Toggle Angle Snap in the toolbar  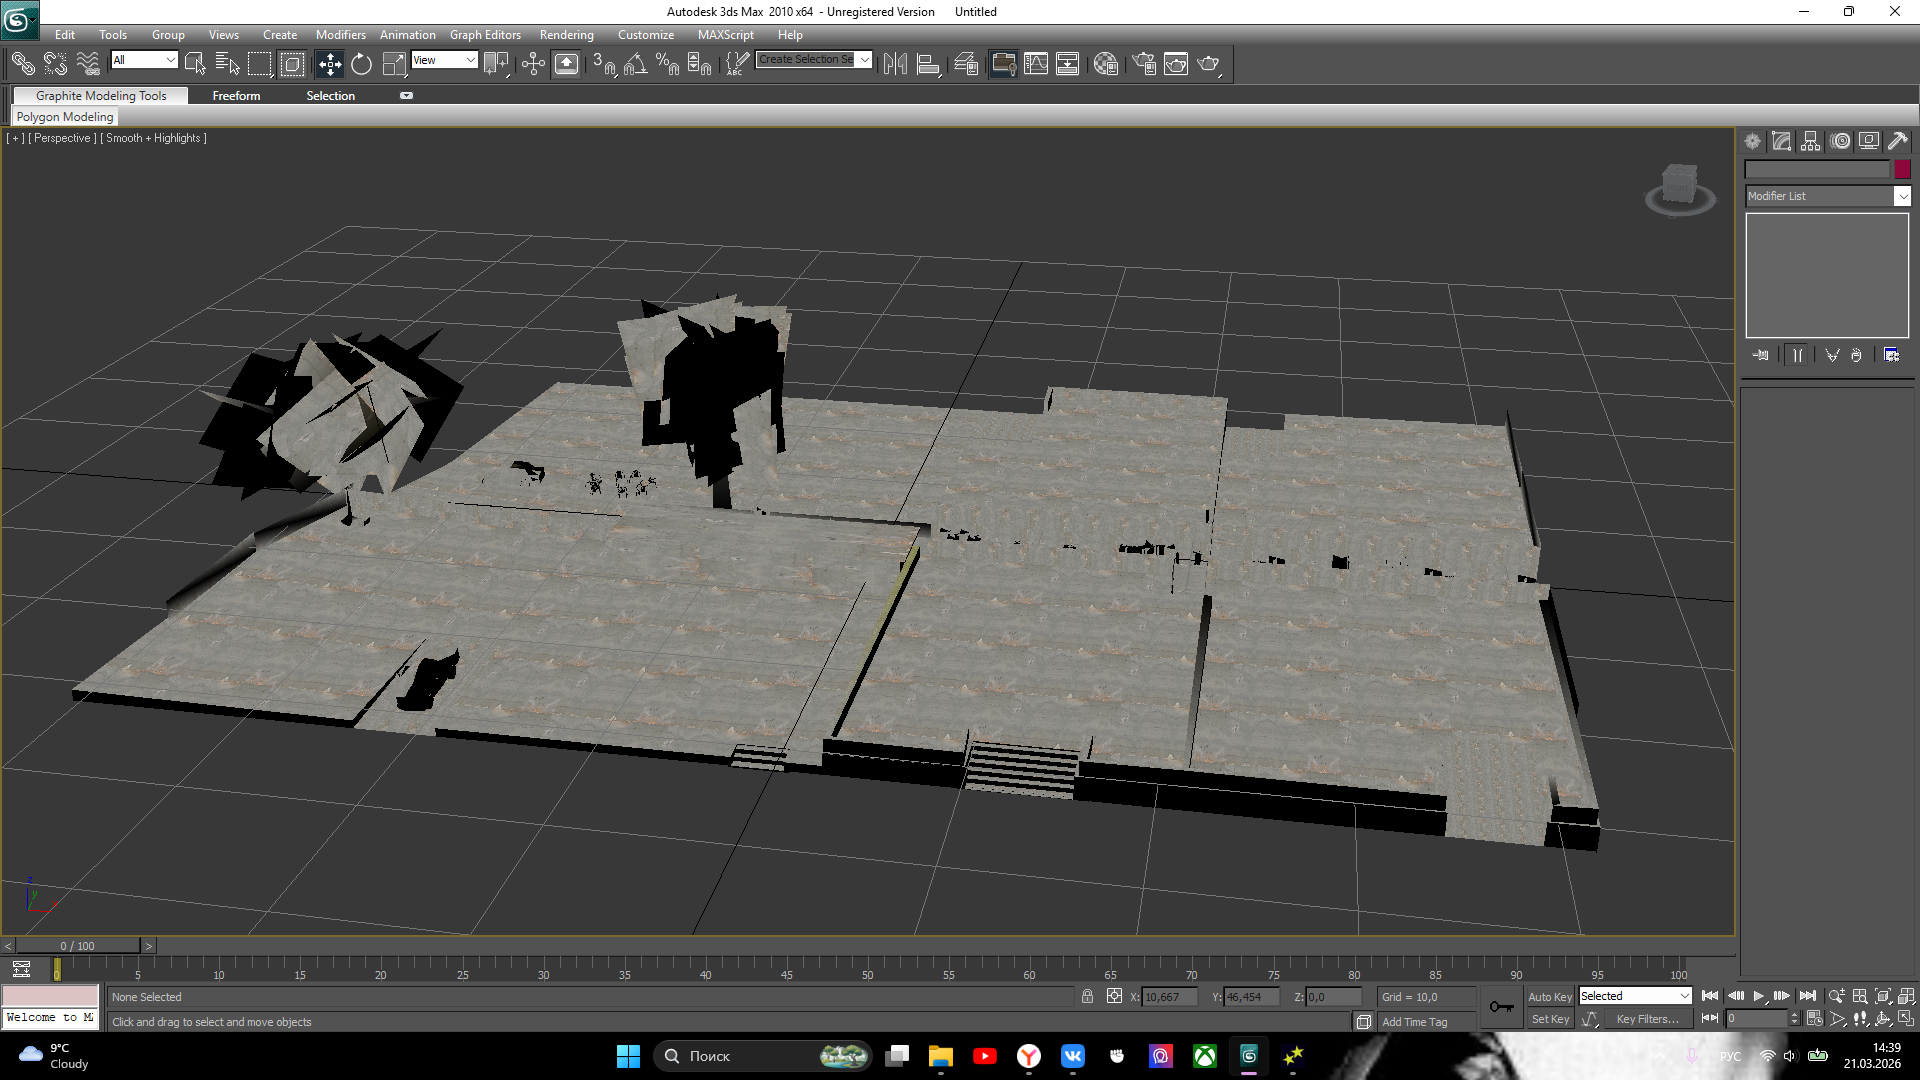pyautogui.click(x=634, y=64)
